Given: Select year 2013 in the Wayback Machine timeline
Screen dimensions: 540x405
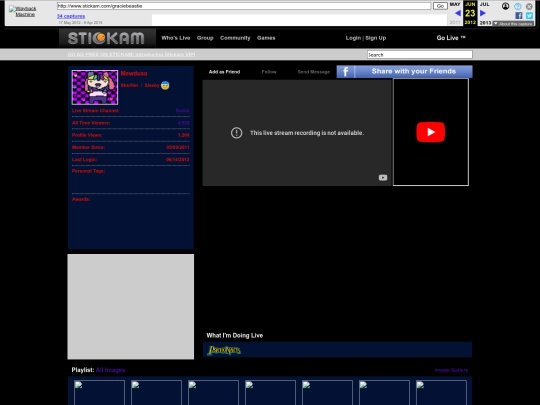Looking at the screenshot, I should (485, 22).
